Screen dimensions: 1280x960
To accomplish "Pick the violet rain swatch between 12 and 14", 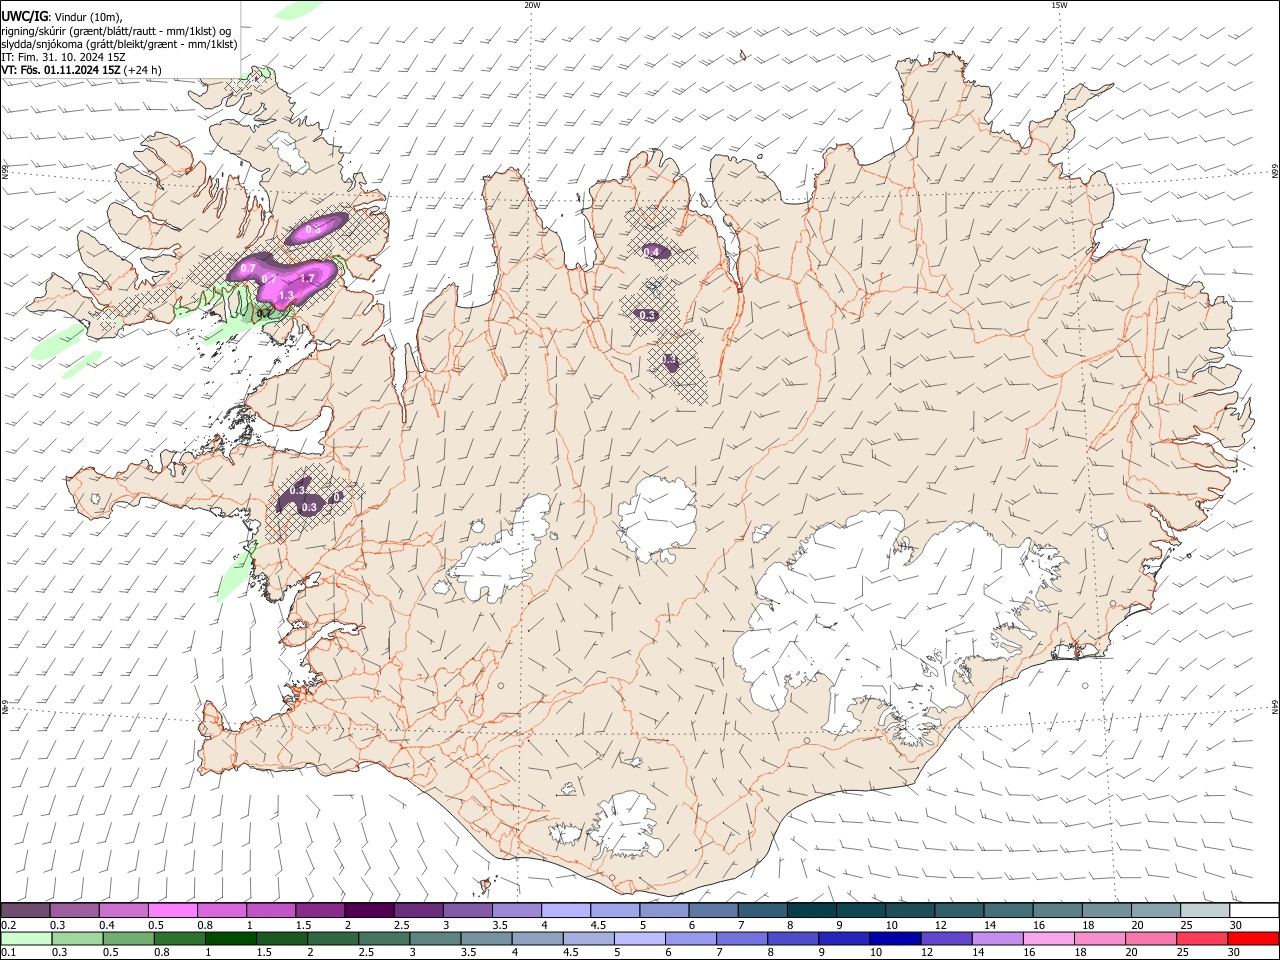I will click(946, 939).
